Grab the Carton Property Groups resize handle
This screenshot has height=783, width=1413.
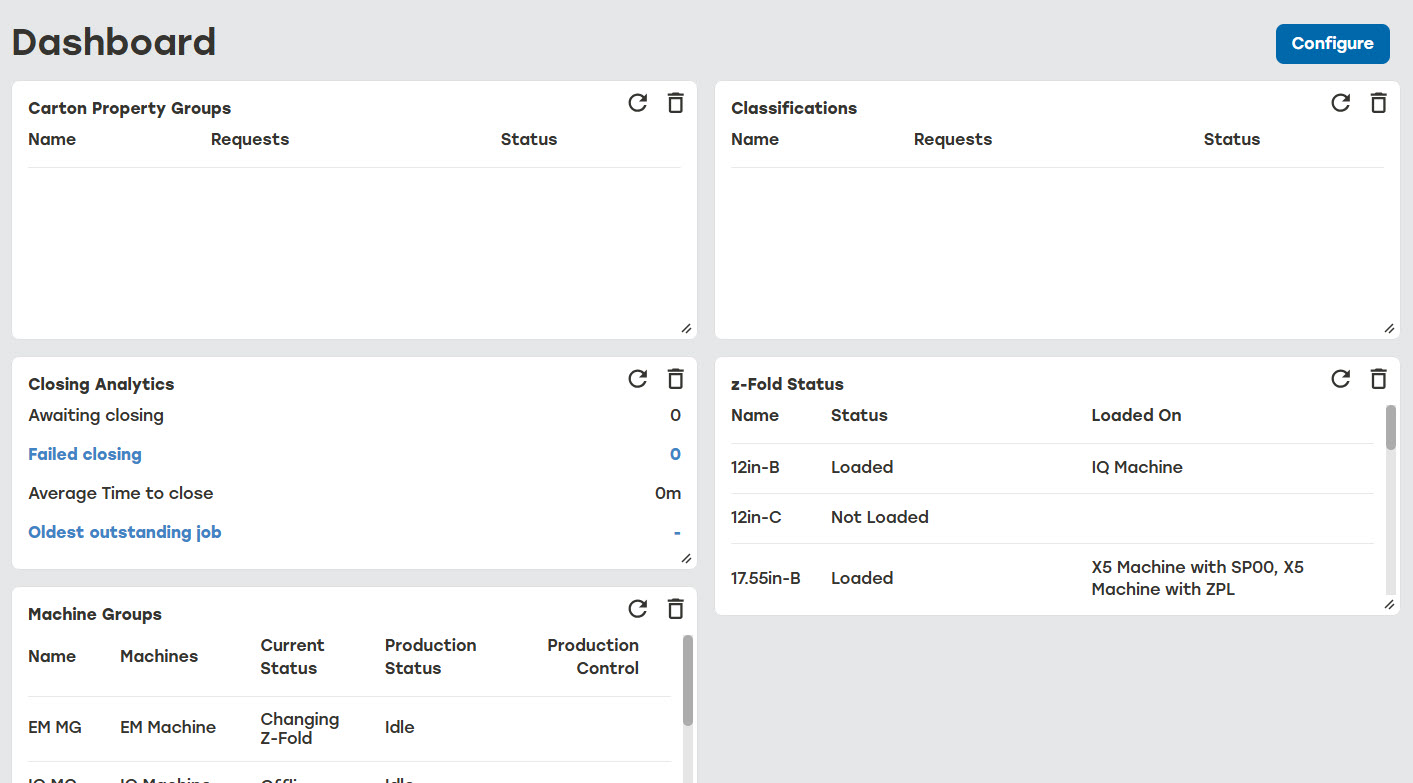pos(686,328)
